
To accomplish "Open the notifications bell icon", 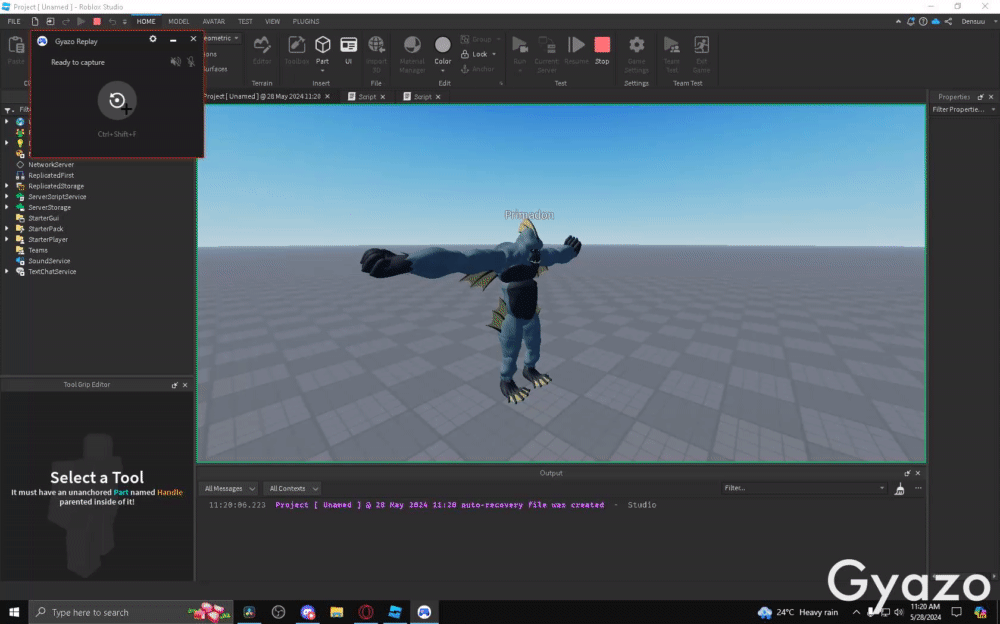I will tap(911, 22).
